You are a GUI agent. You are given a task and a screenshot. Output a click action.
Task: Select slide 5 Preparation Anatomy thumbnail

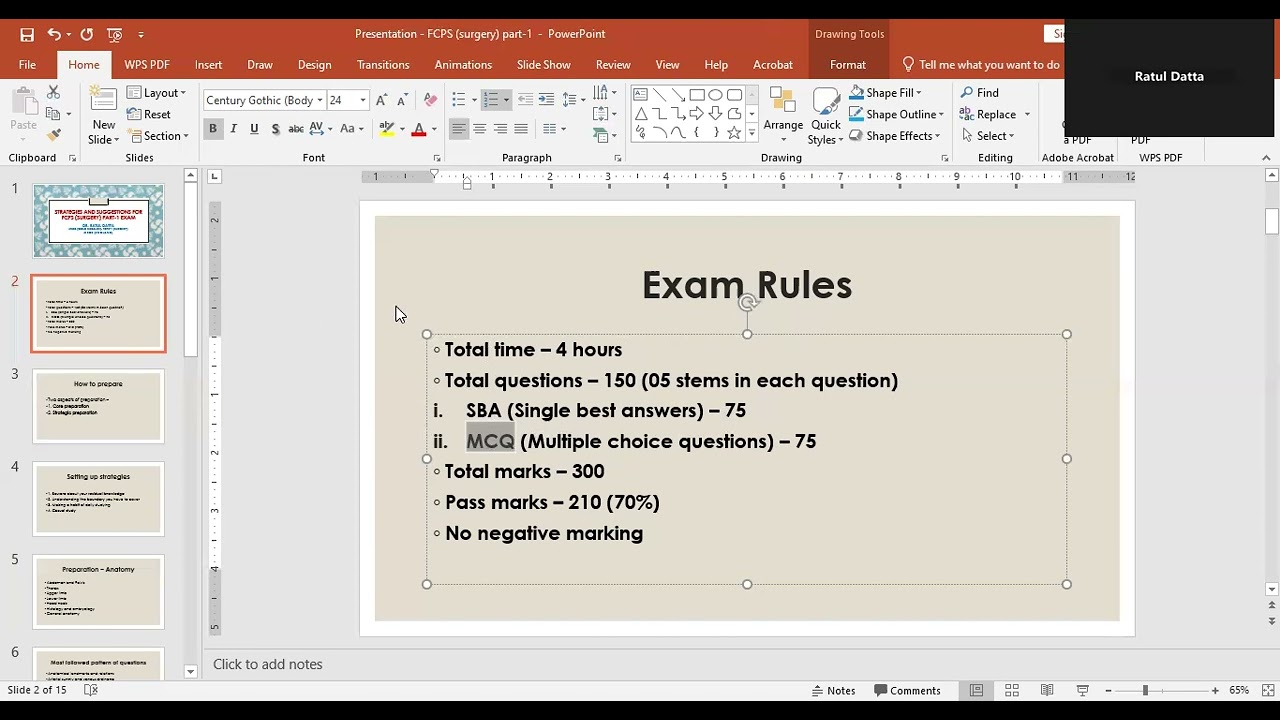[98, 592]
